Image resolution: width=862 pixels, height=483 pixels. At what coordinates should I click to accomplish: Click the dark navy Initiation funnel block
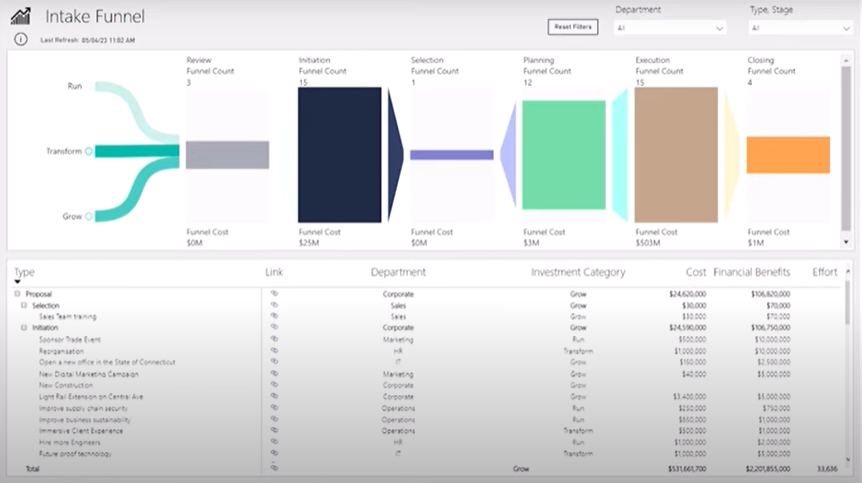[339, 154]
